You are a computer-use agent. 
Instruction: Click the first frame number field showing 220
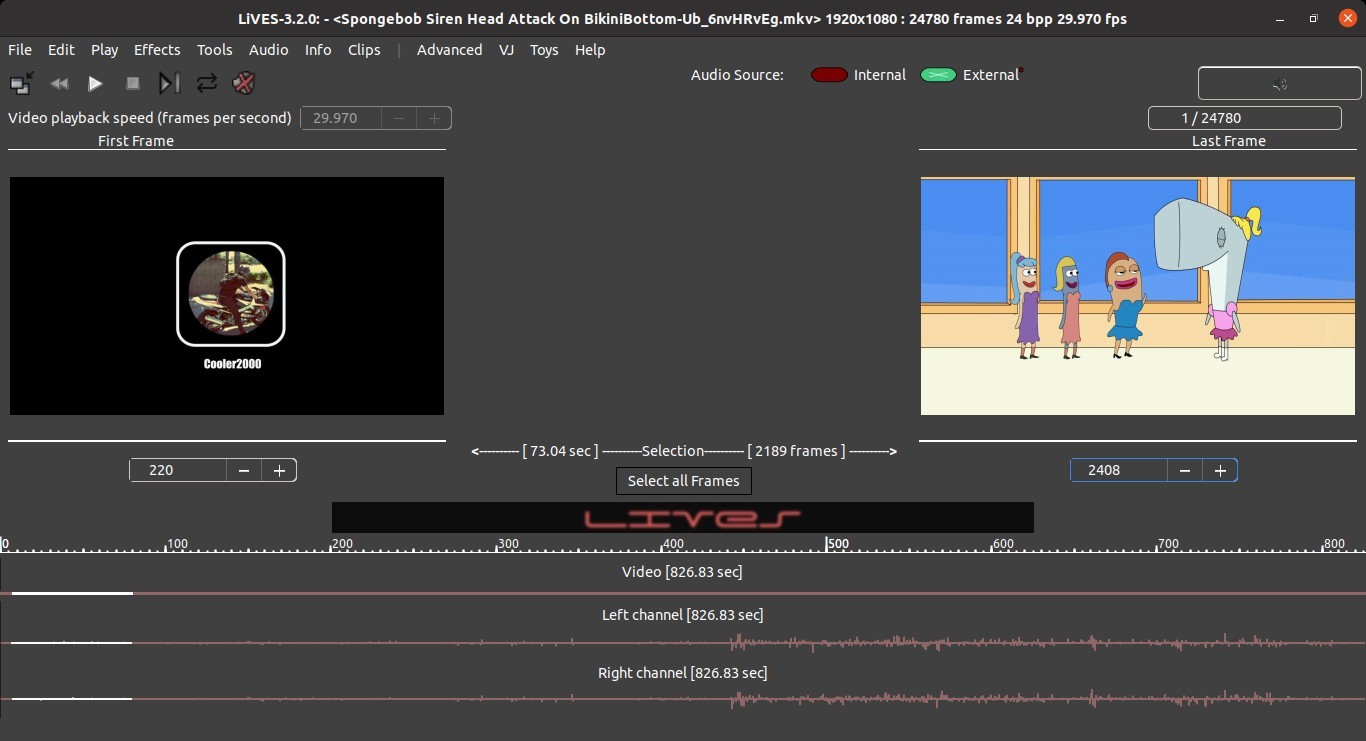pos(178,470)
